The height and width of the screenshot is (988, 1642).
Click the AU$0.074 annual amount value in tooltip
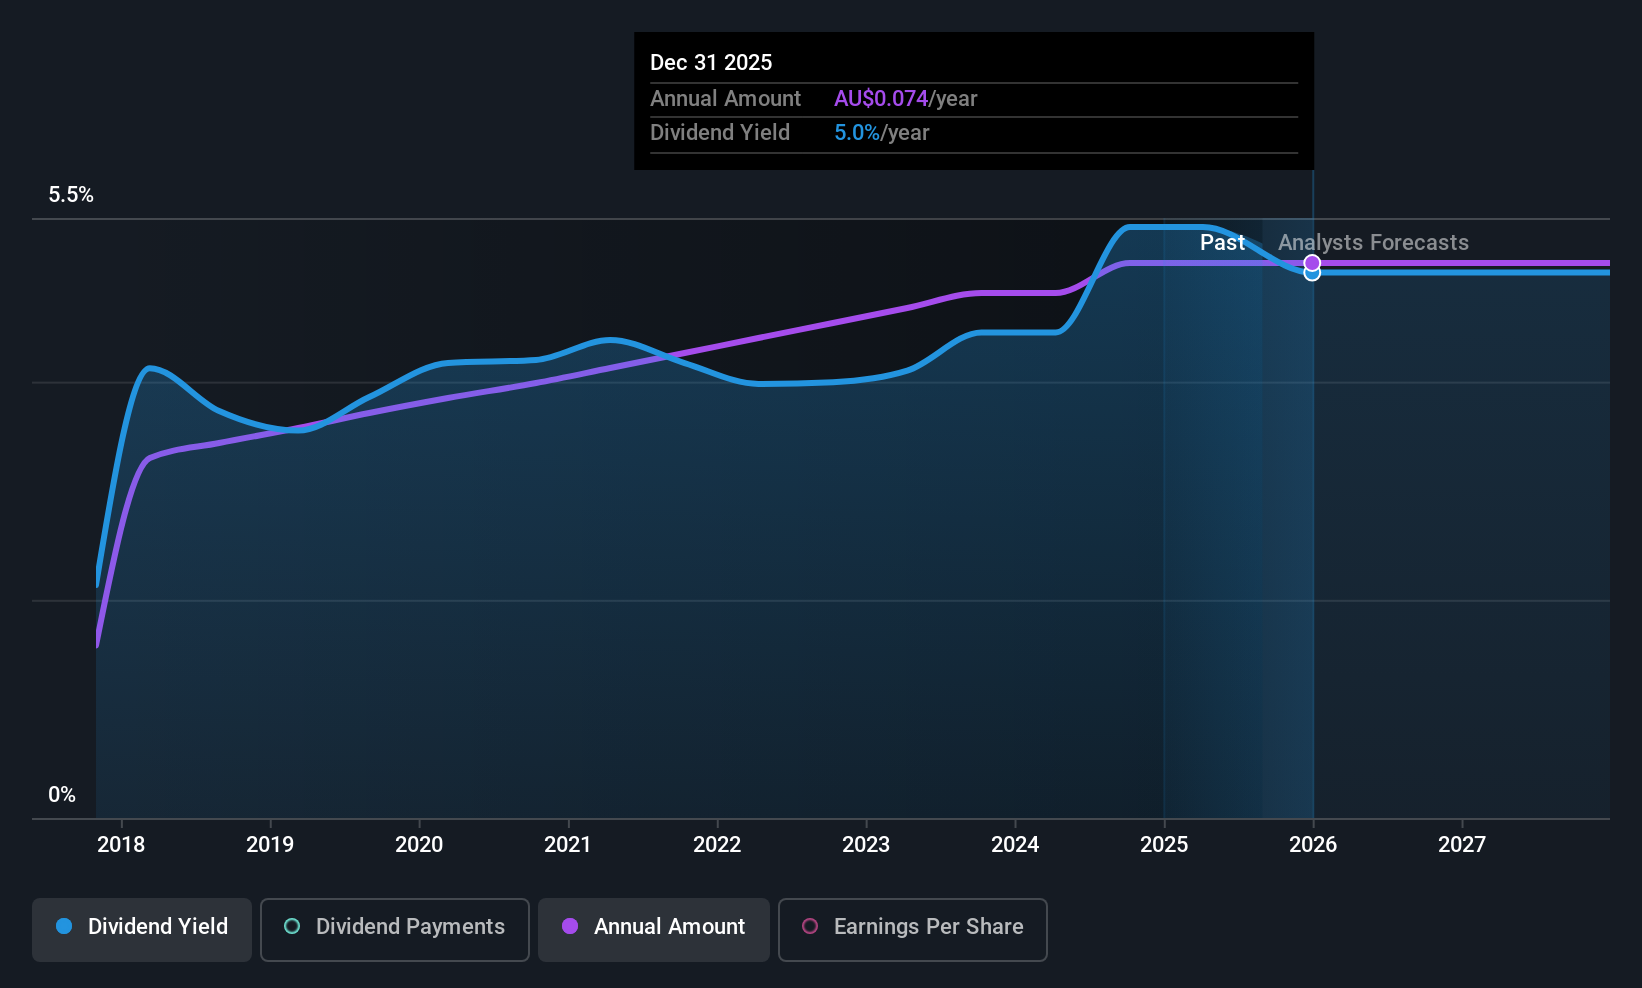[881, 99]
